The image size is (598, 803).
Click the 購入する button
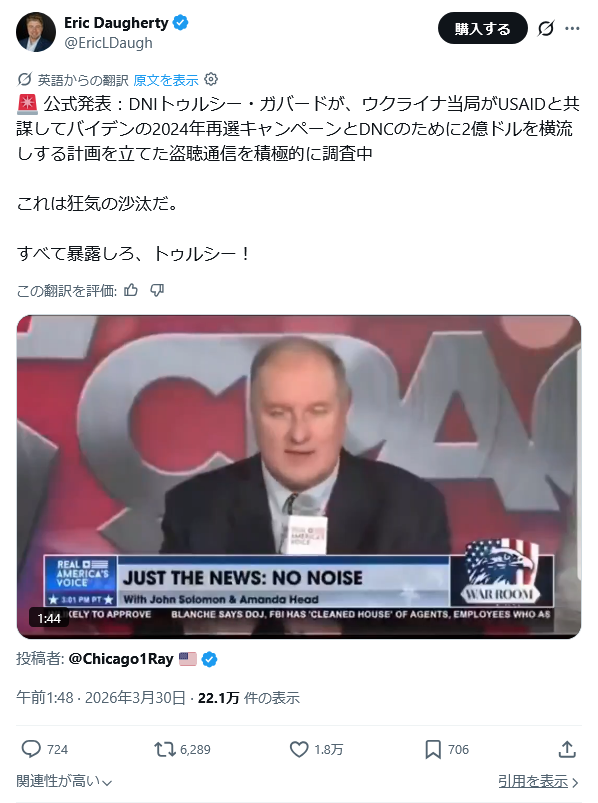tap(482, 28)
